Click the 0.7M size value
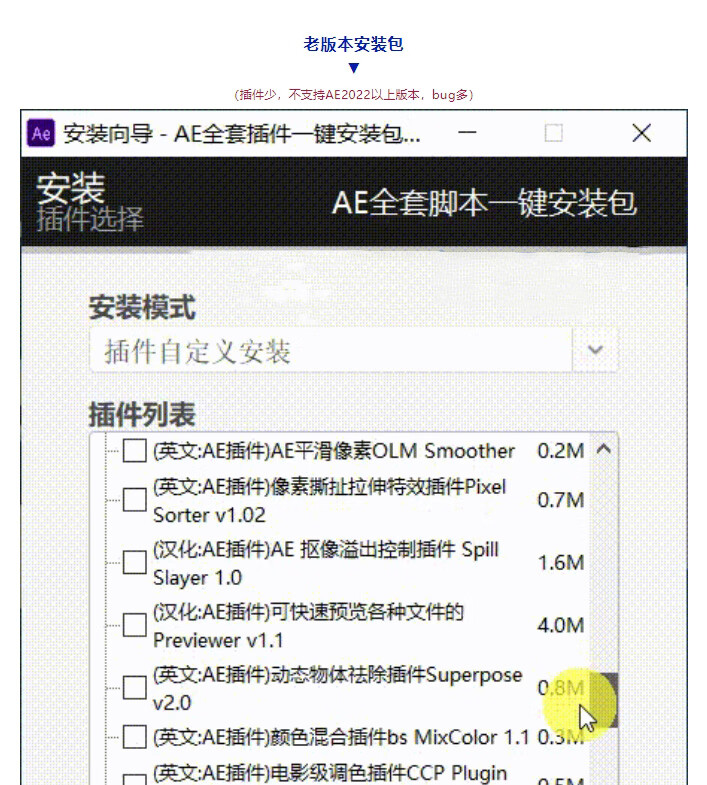 point(561,500)
